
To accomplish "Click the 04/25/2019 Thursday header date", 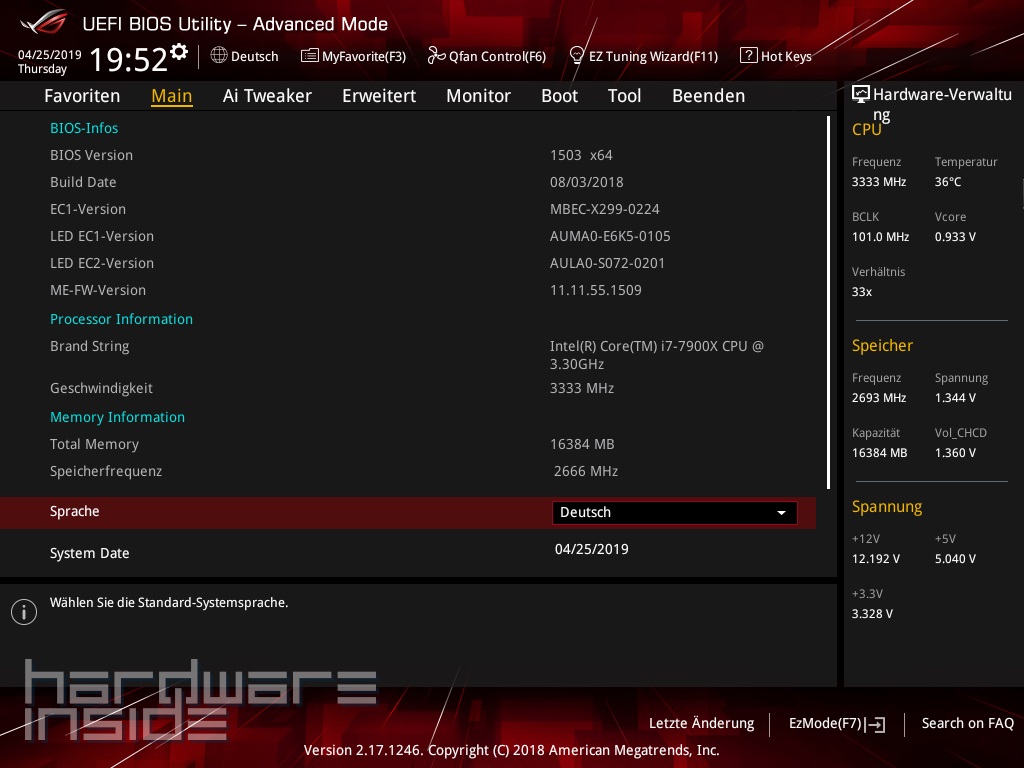I will 49,61.
